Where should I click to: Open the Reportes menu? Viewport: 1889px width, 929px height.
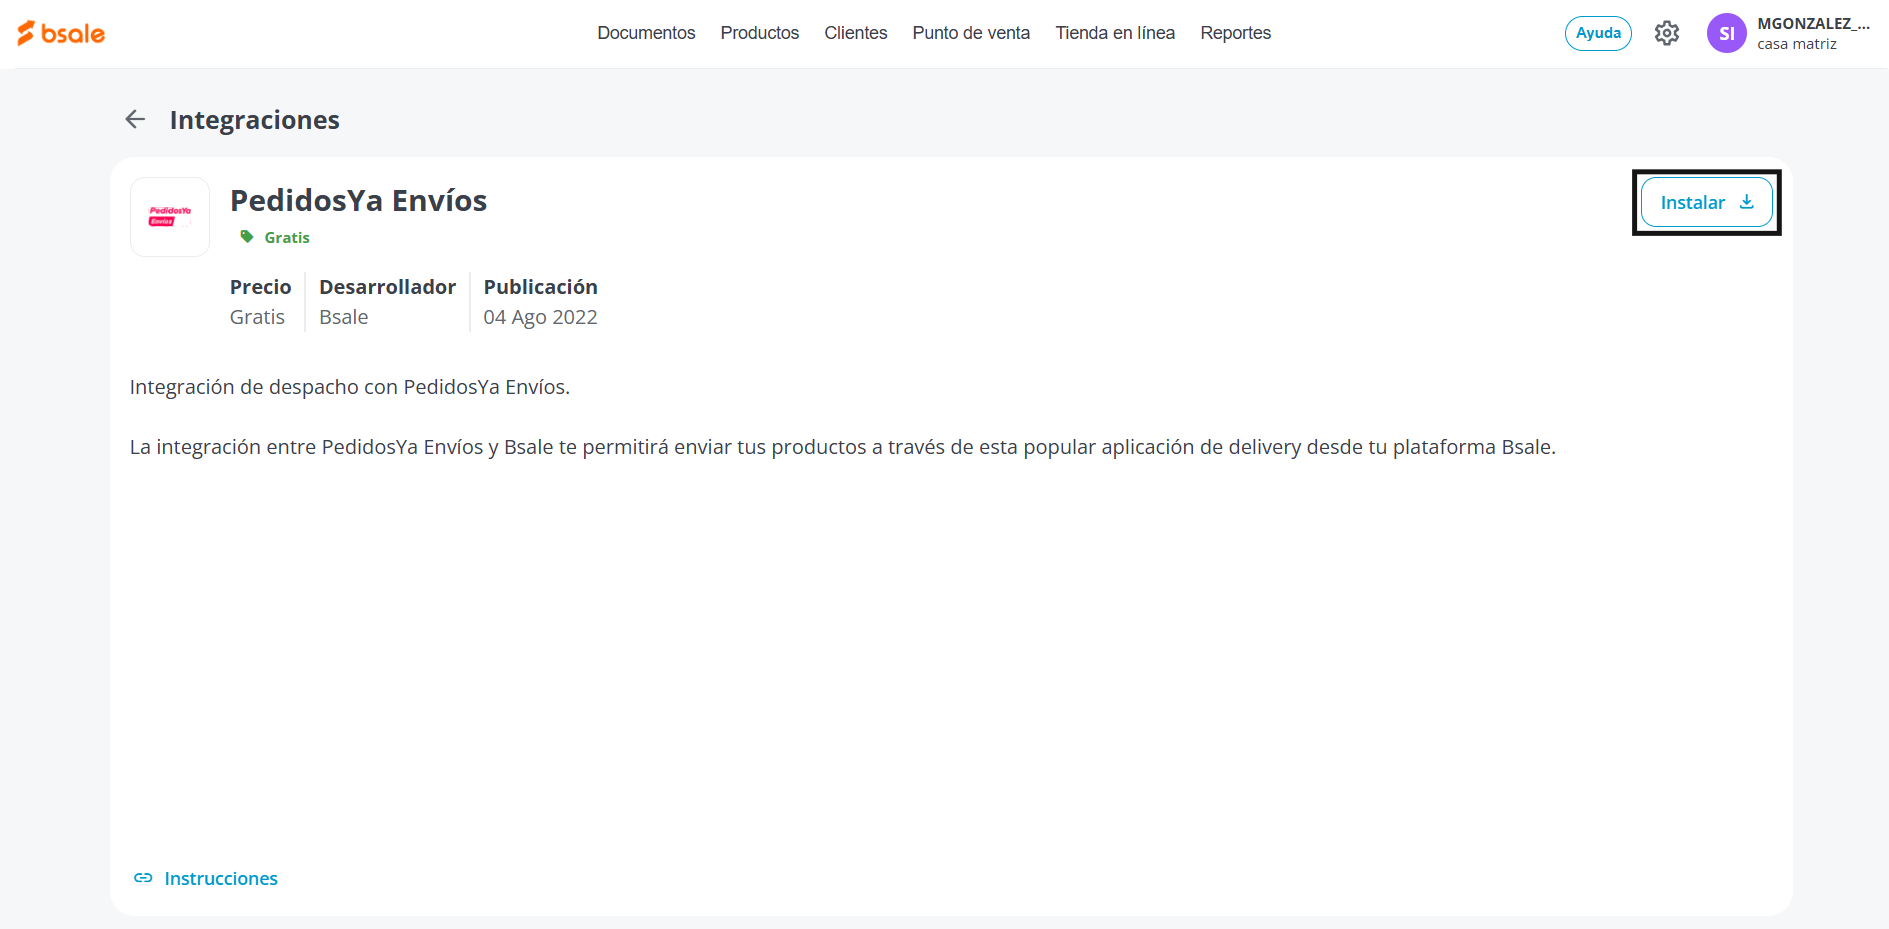point(1235,33)
